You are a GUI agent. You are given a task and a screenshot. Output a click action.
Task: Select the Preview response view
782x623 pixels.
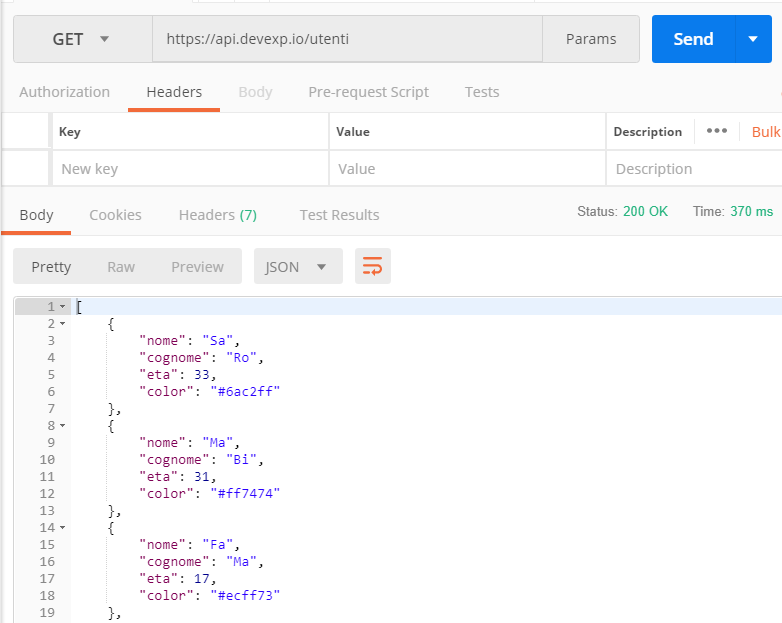(197, 267)
